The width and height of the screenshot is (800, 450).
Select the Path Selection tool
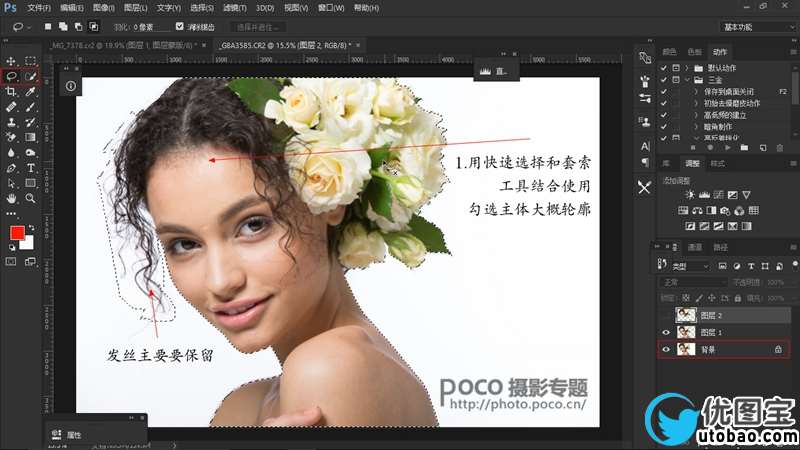click(11, 183)
